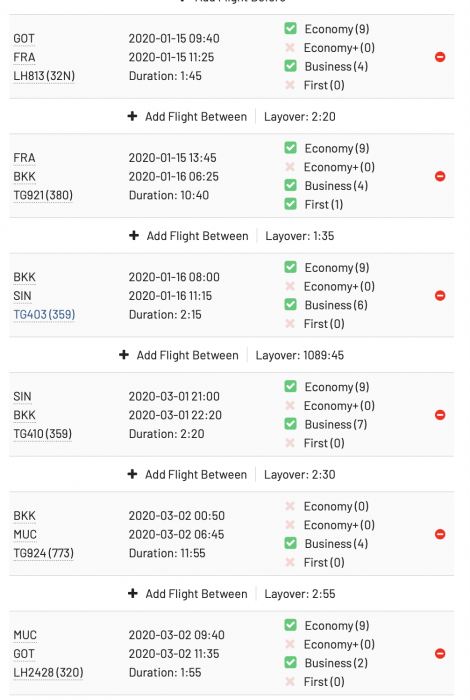The width and height of the screenshot is (470, 700).
Task: Remove the GOT to FRA flight LH813
Action: [x=440, y=57]
